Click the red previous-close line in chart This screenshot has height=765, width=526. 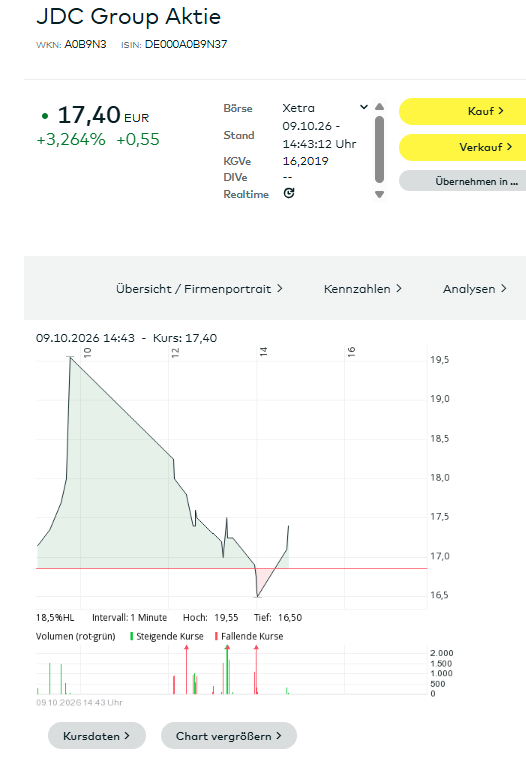pyautogui.click(x=232, y=568)
